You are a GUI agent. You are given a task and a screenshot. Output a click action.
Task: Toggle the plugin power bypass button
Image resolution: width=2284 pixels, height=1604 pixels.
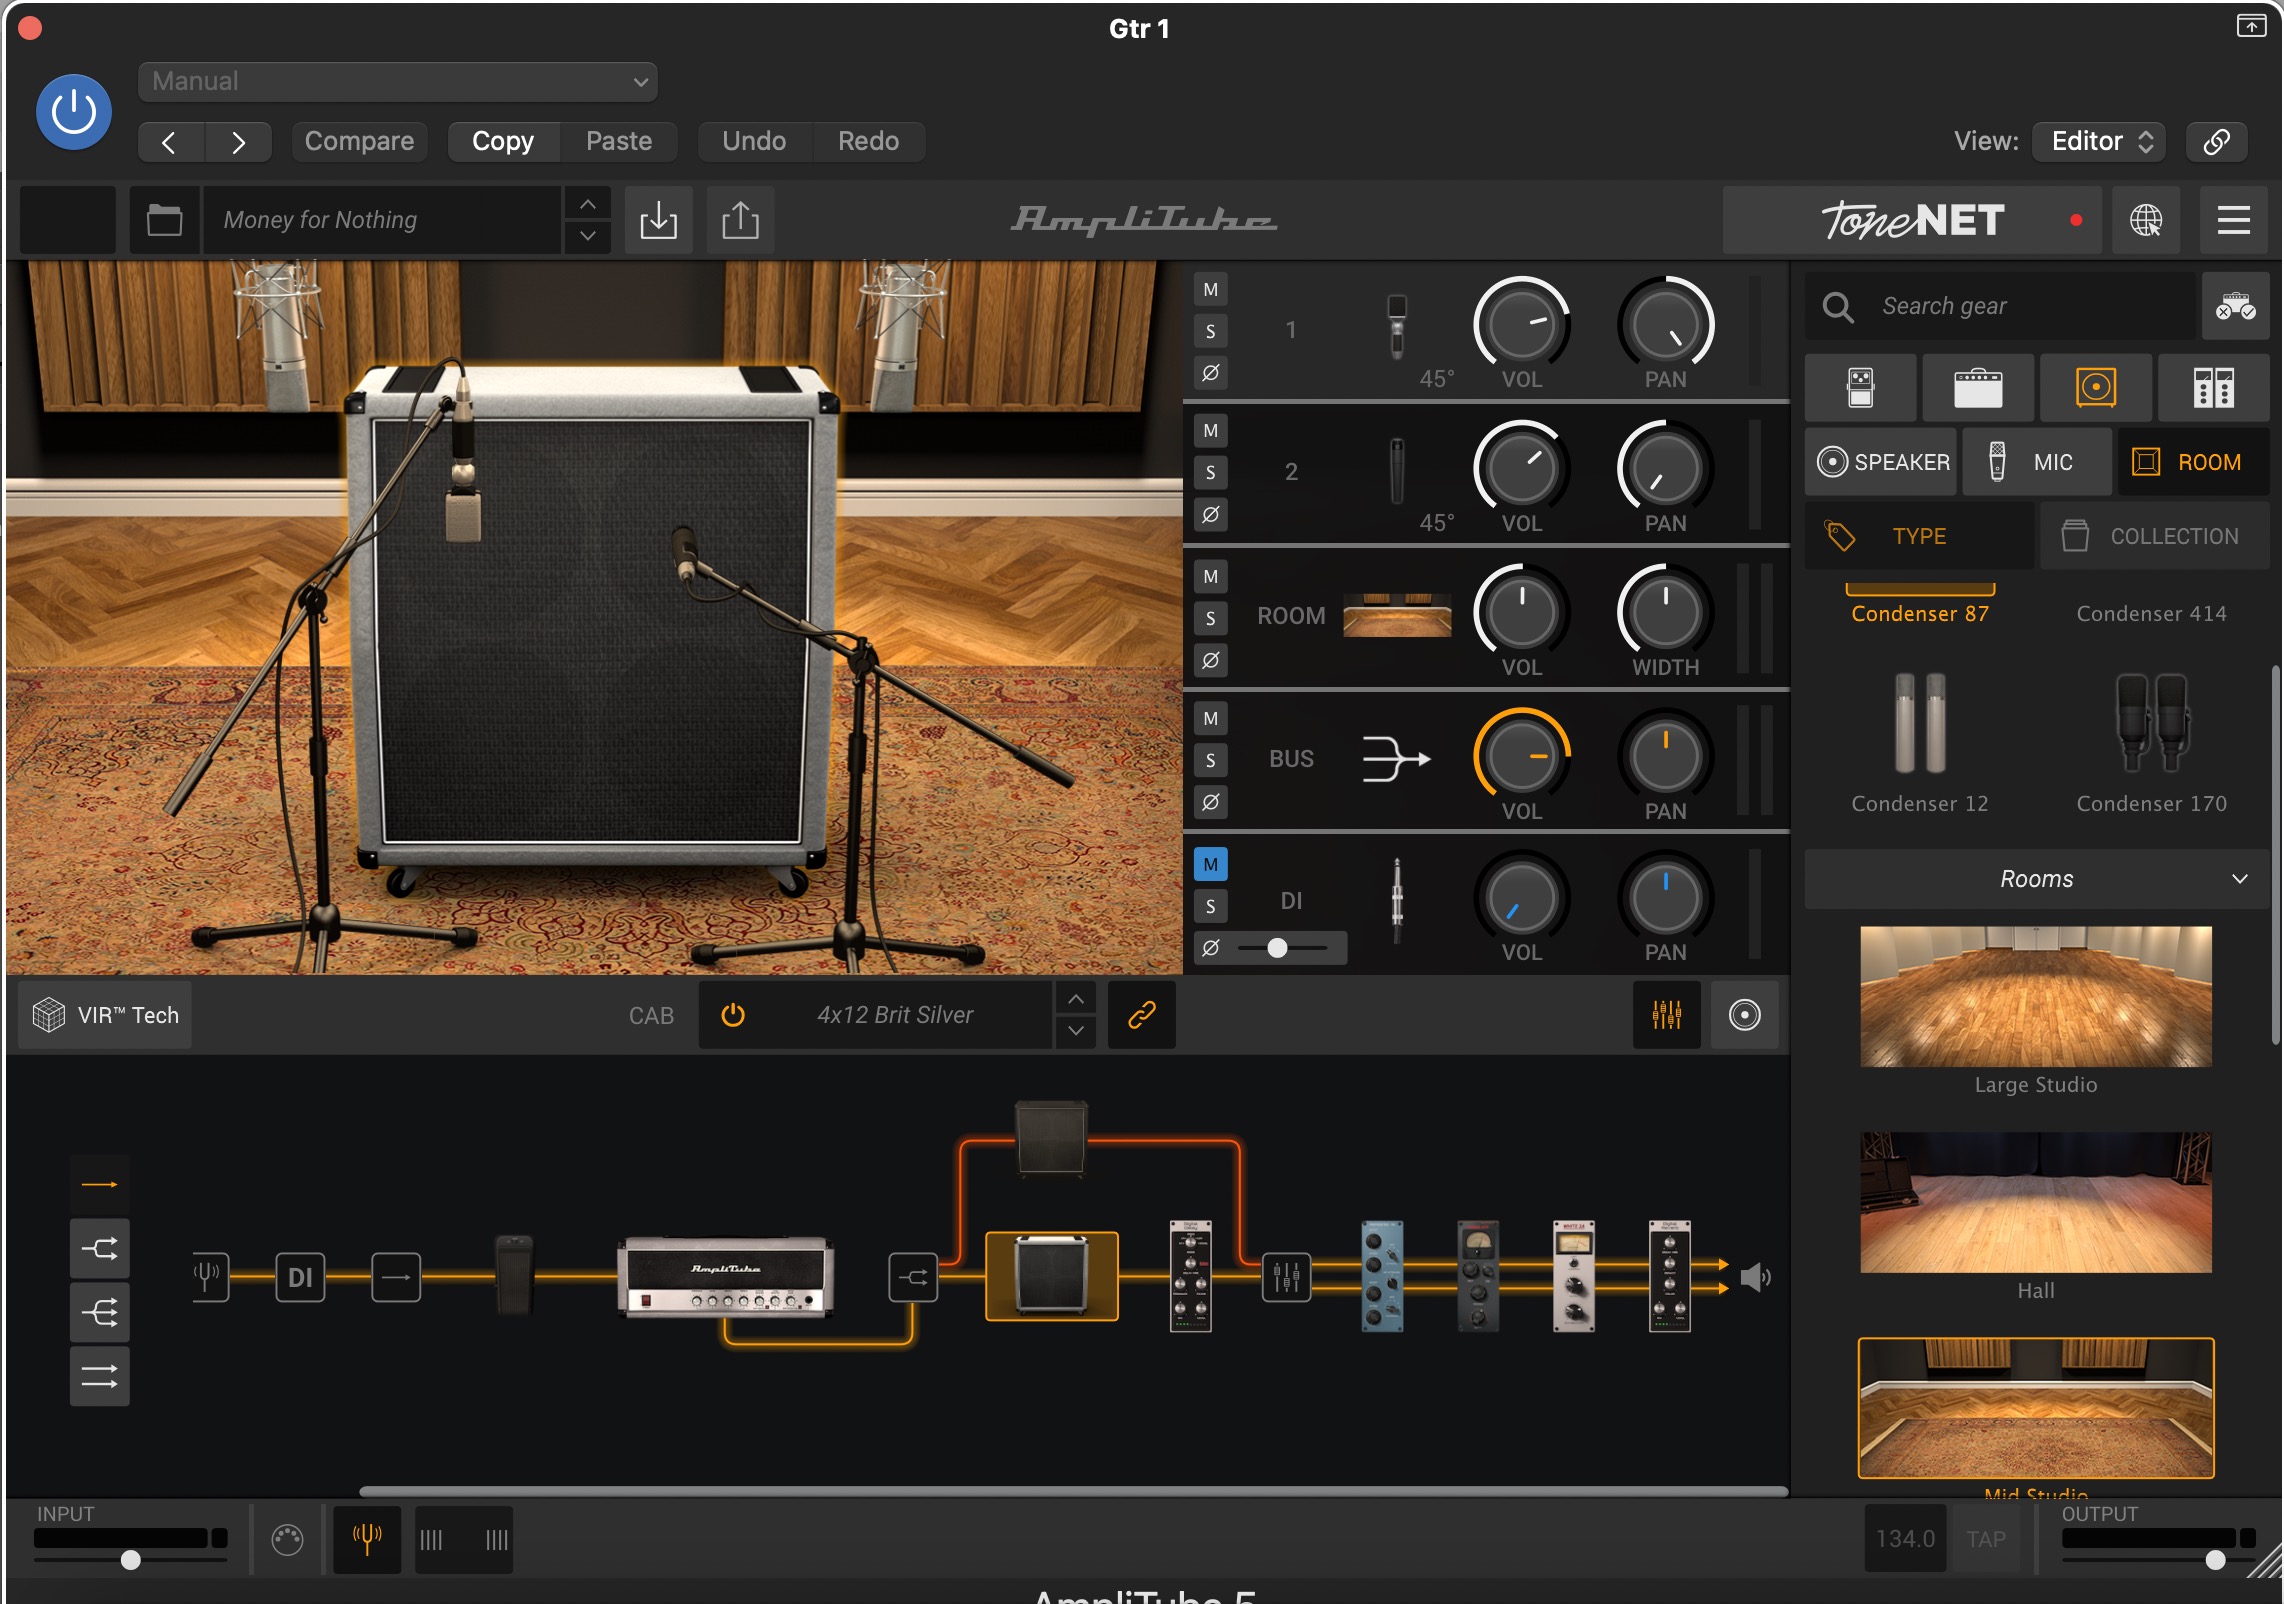click(x=74, y=112)
